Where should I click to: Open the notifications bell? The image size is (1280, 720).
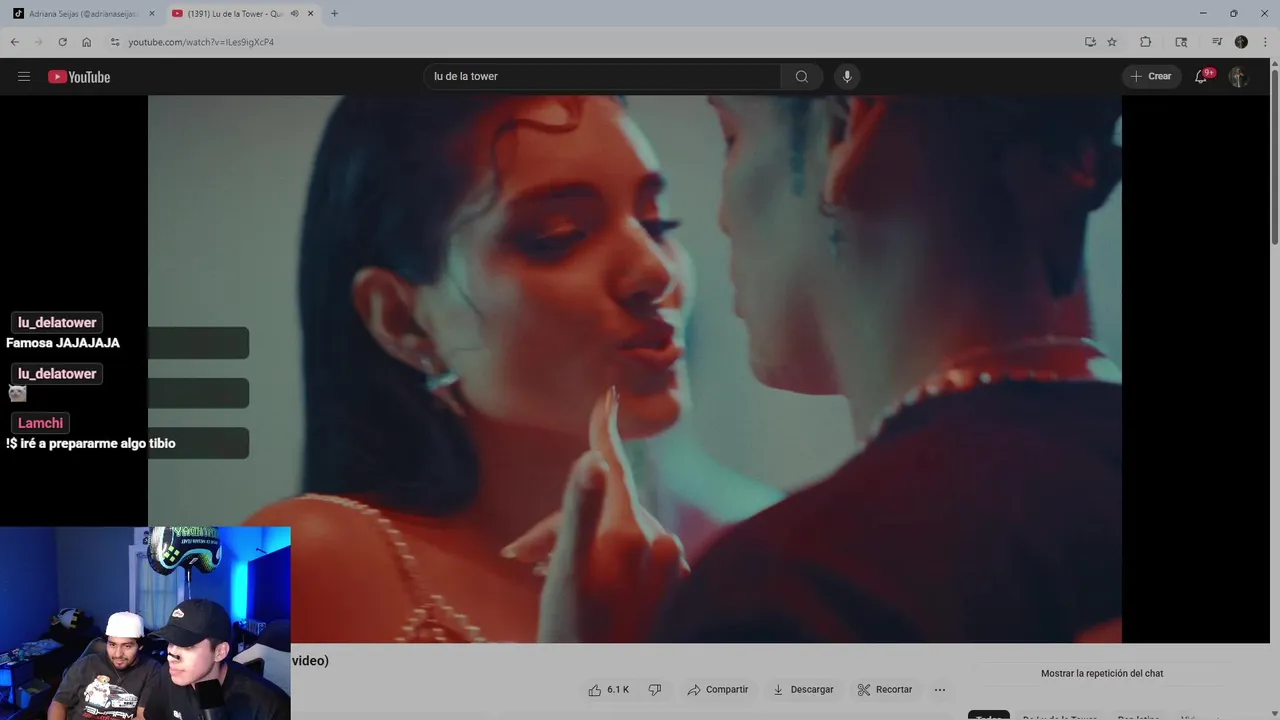[1201, 77]
